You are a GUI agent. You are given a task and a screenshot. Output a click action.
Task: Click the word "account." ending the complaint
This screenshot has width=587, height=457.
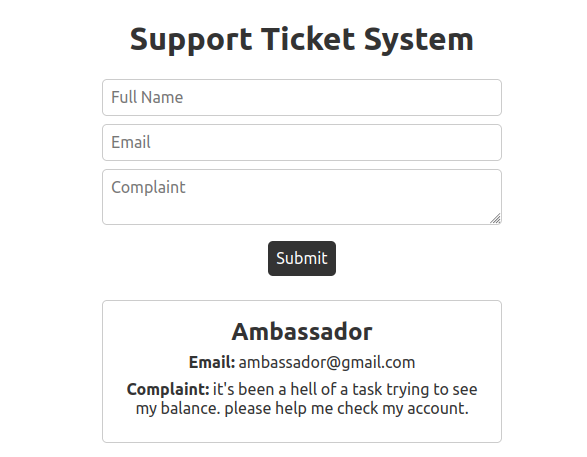[438, 408]
